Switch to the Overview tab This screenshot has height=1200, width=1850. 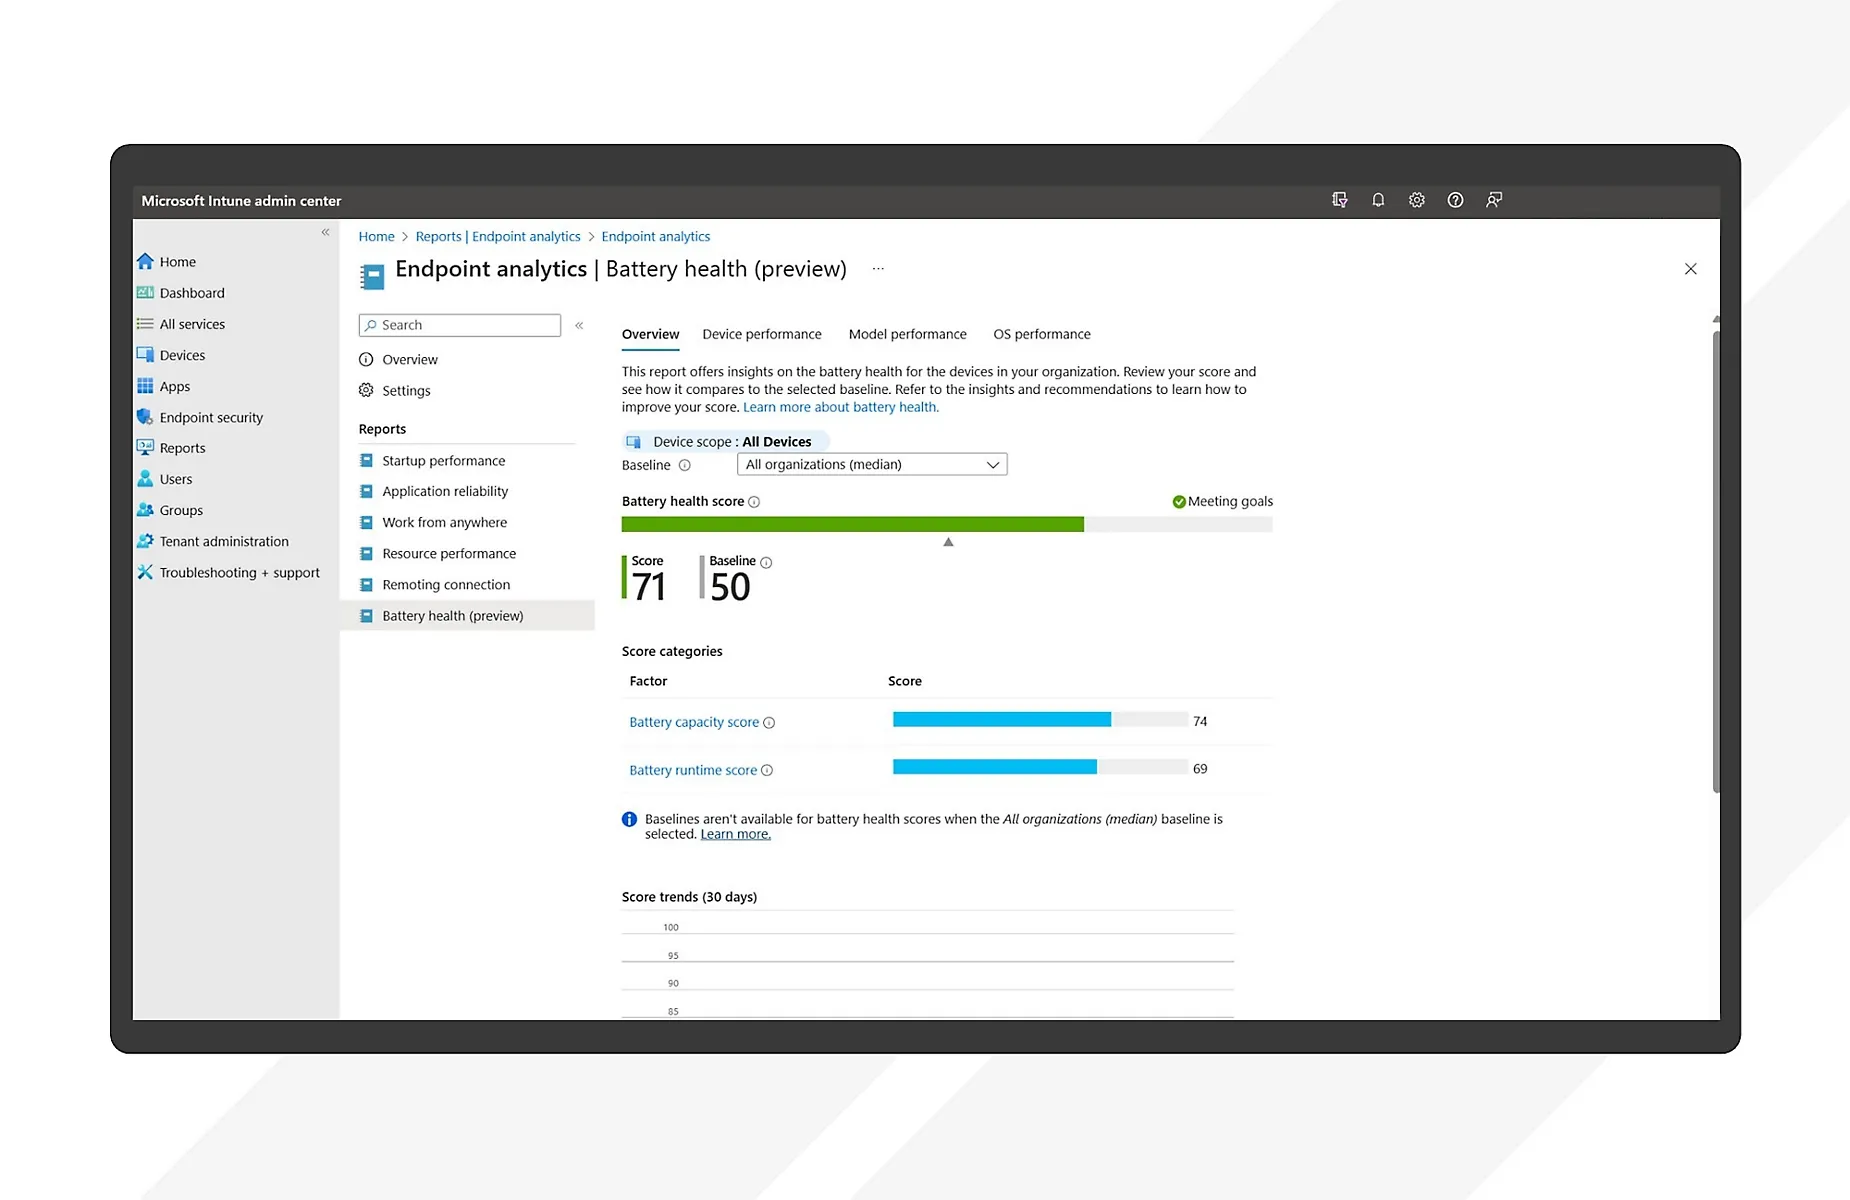tap(650, 334)
